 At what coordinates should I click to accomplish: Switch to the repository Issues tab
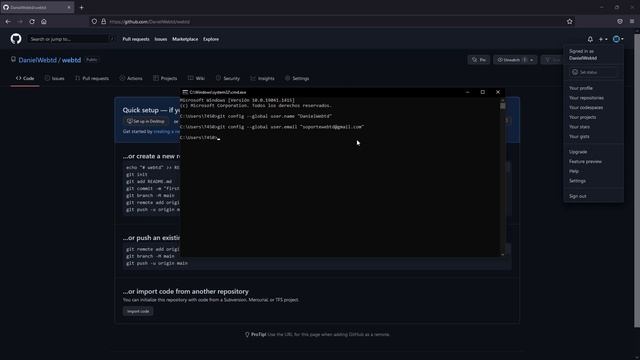[54, 78]
